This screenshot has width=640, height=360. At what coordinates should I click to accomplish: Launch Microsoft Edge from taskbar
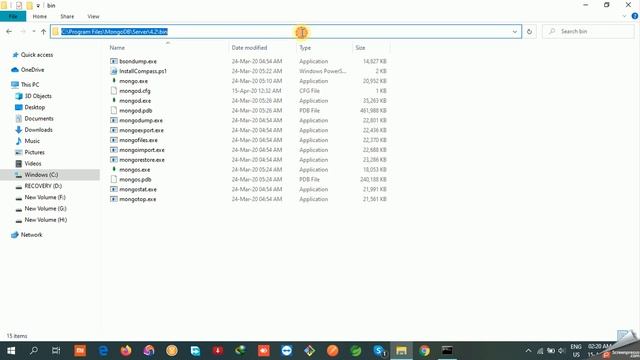[103, 351]
